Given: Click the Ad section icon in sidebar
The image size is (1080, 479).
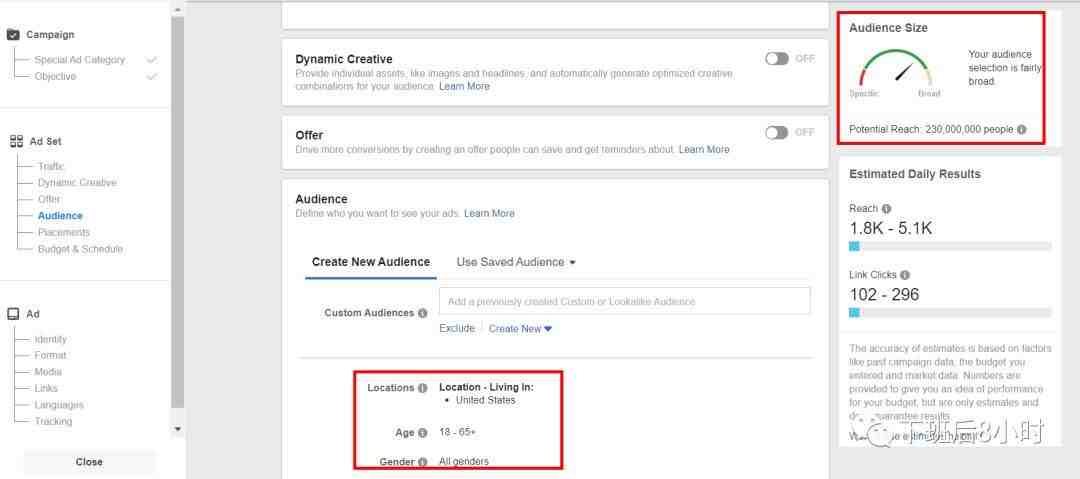Looking at the screenshot, I should pos(14,314).
